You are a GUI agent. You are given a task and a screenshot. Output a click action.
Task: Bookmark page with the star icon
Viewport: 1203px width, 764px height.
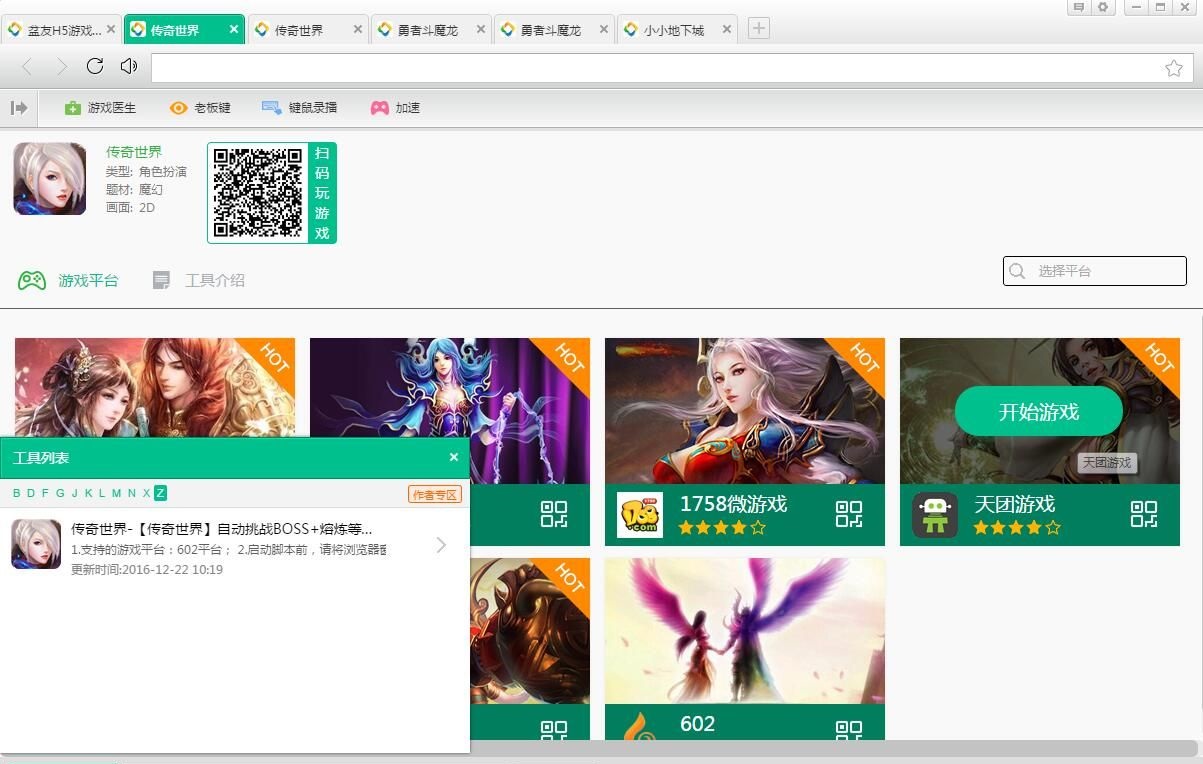point(1173,68)
